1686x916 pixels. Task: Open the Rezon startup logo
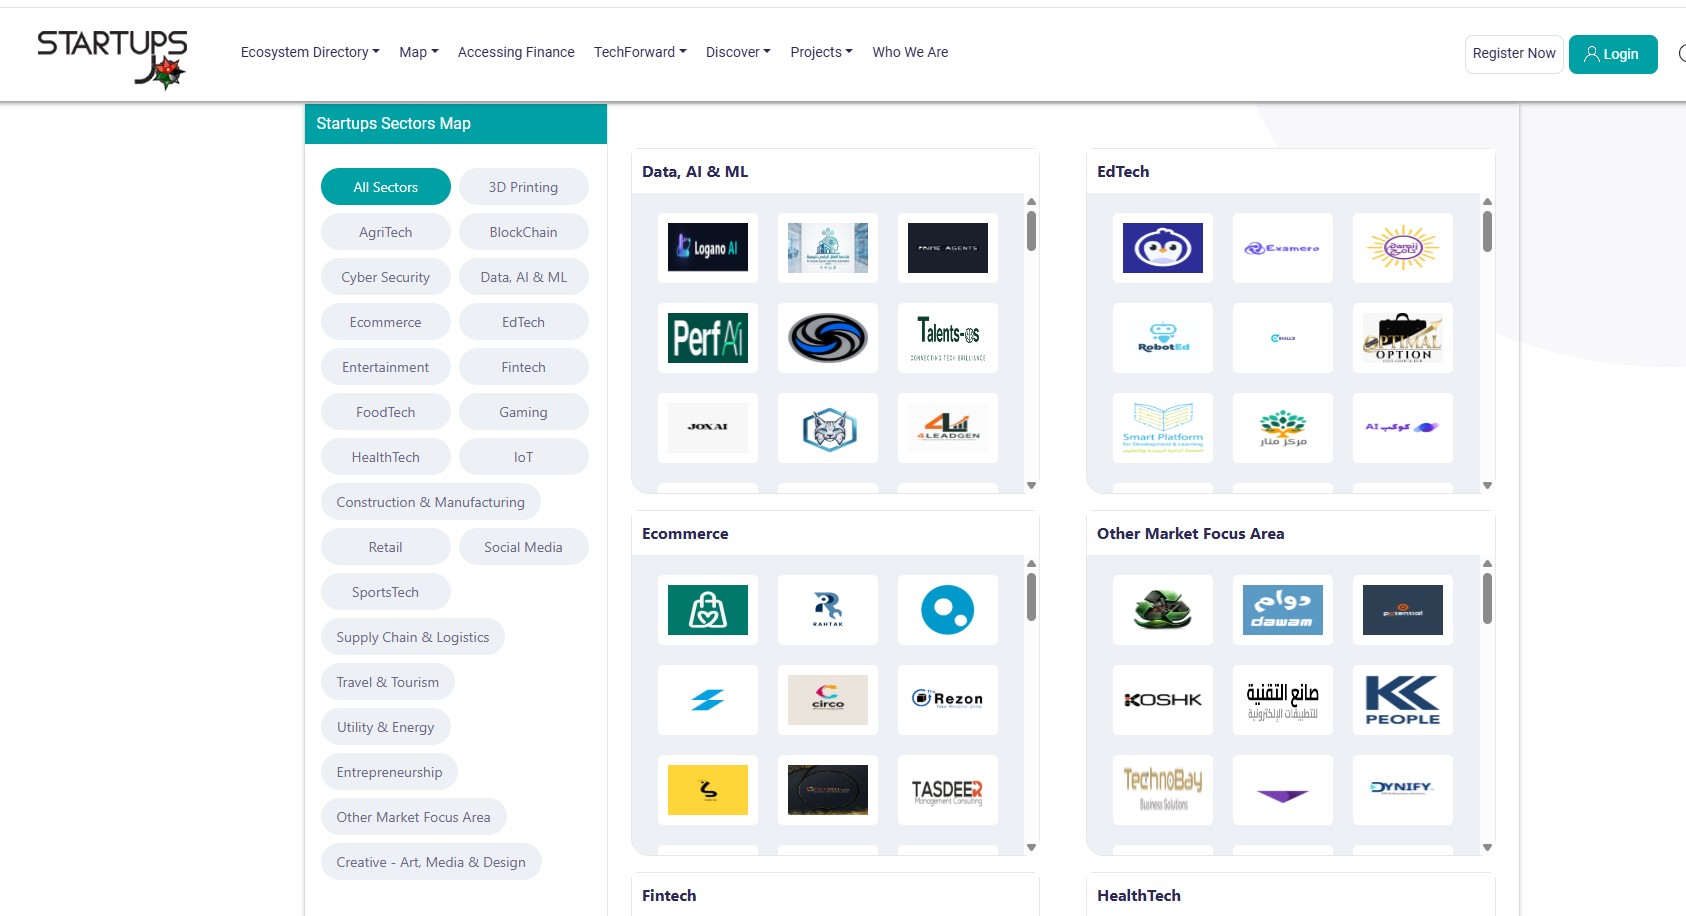948,700
